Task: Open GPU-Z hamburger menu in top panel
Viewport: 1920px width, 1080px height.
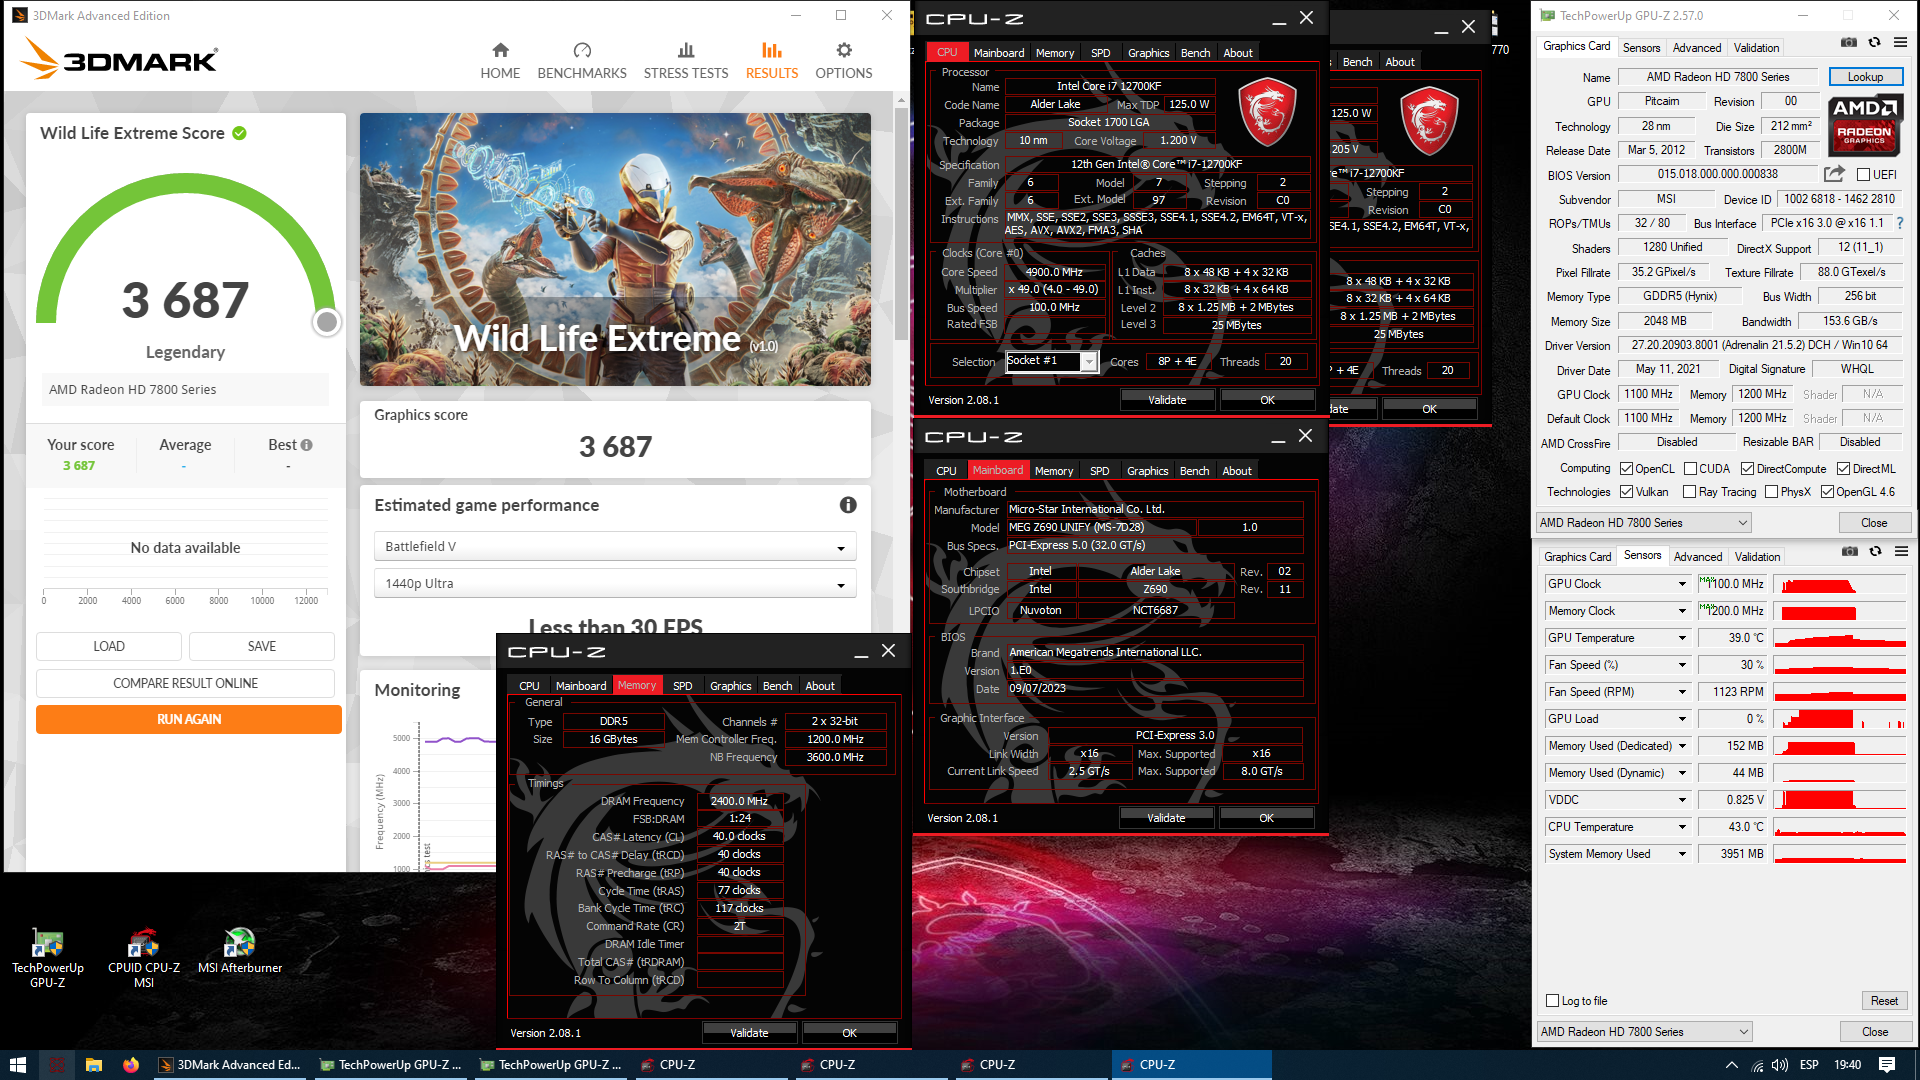Action: point(1900,43)
